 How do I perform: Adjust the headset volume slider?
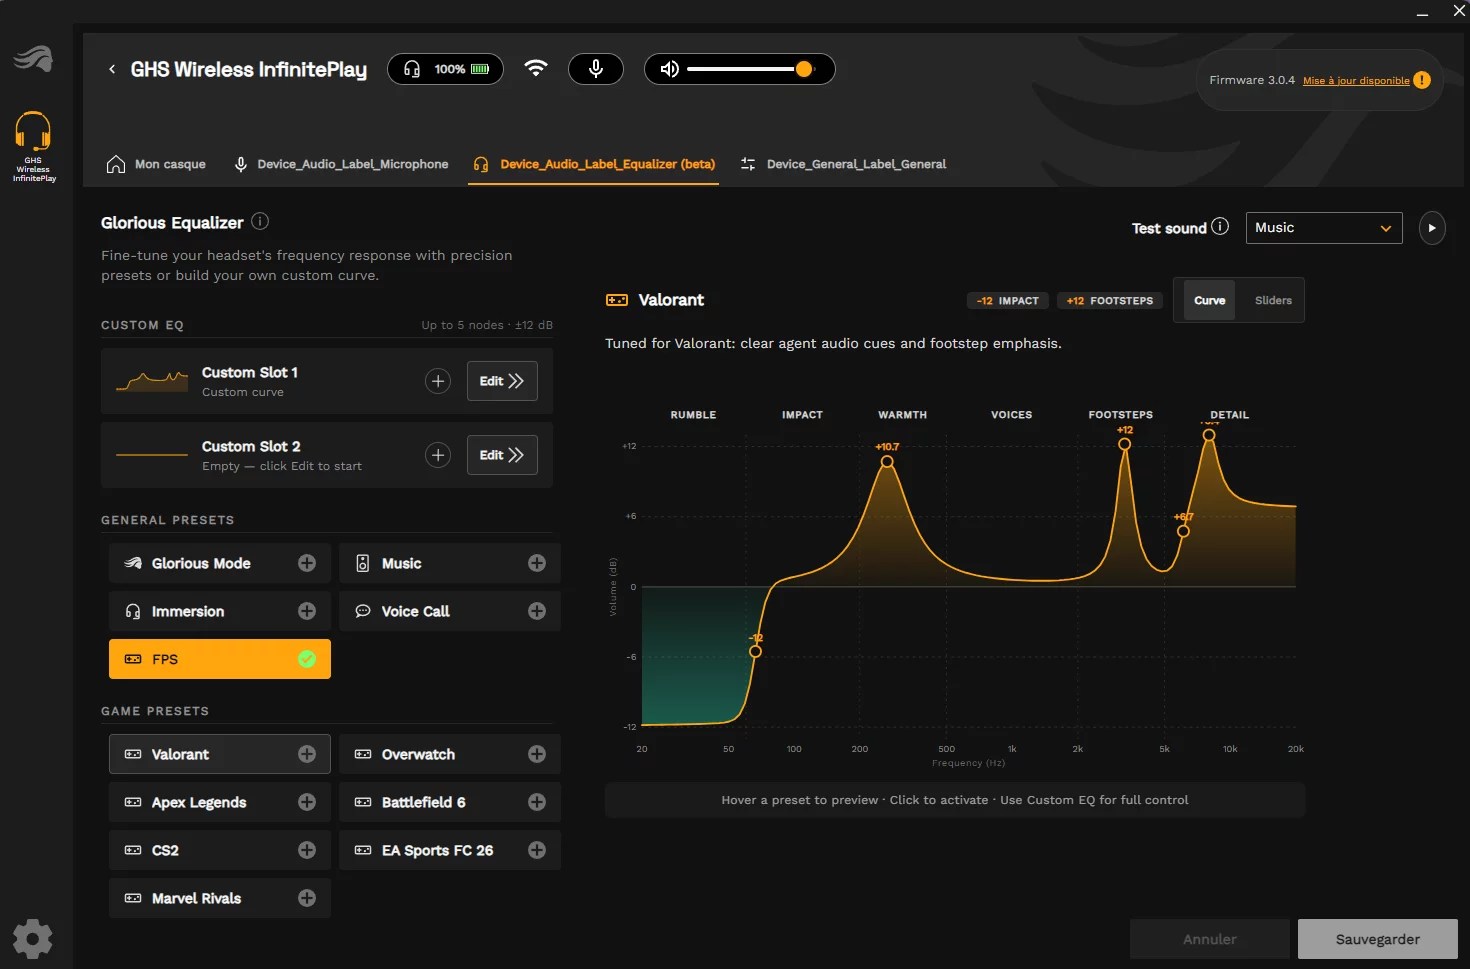(x=751, y=69)
